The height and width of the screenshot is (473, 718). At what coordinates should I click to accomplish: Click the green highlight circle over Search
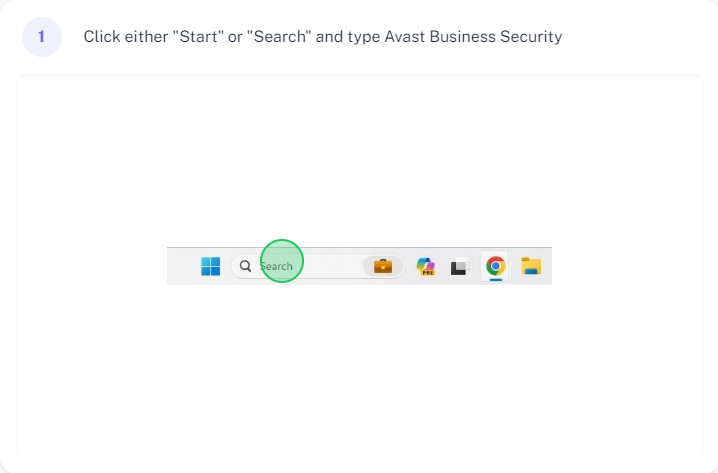point(282,261)
